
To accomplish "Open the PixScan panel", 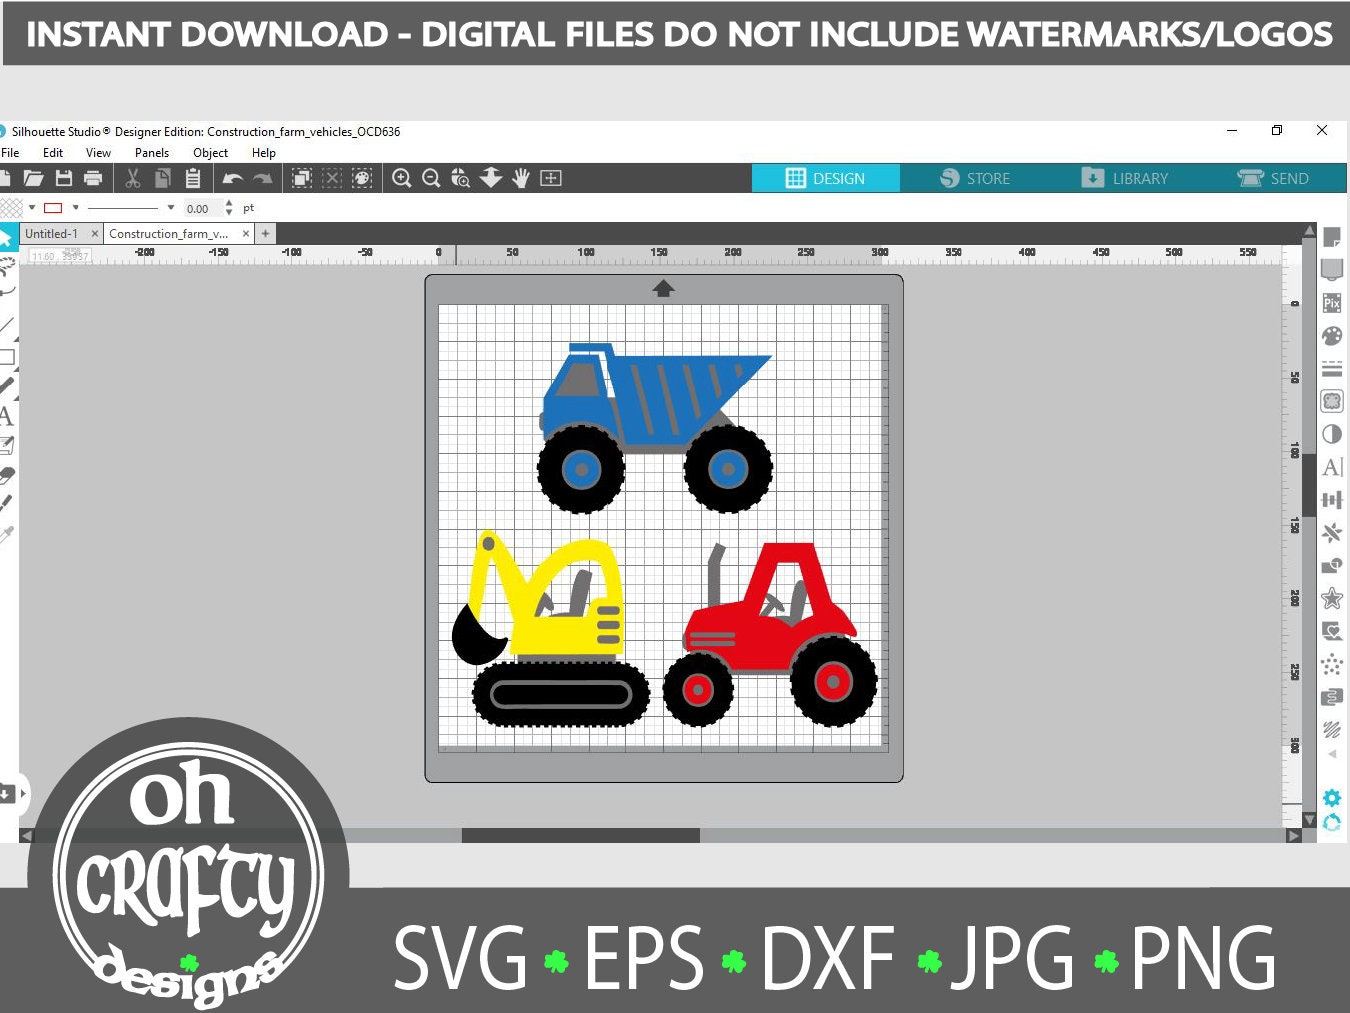I will pyautogui.click(x=1332, y=301).
